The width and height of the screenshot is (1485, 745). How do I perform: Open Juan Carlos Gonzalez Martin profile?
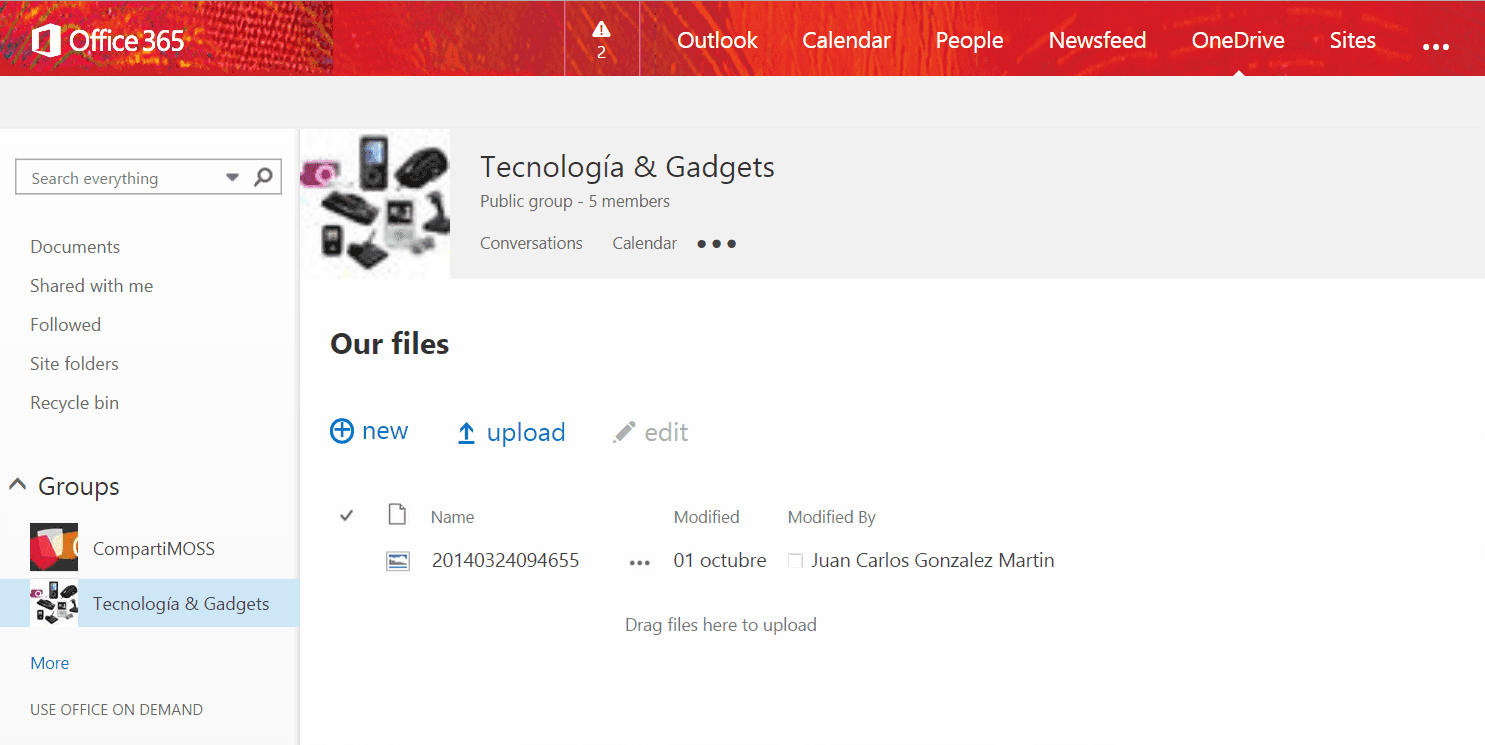pyautogui.click(x=933, y=560)
